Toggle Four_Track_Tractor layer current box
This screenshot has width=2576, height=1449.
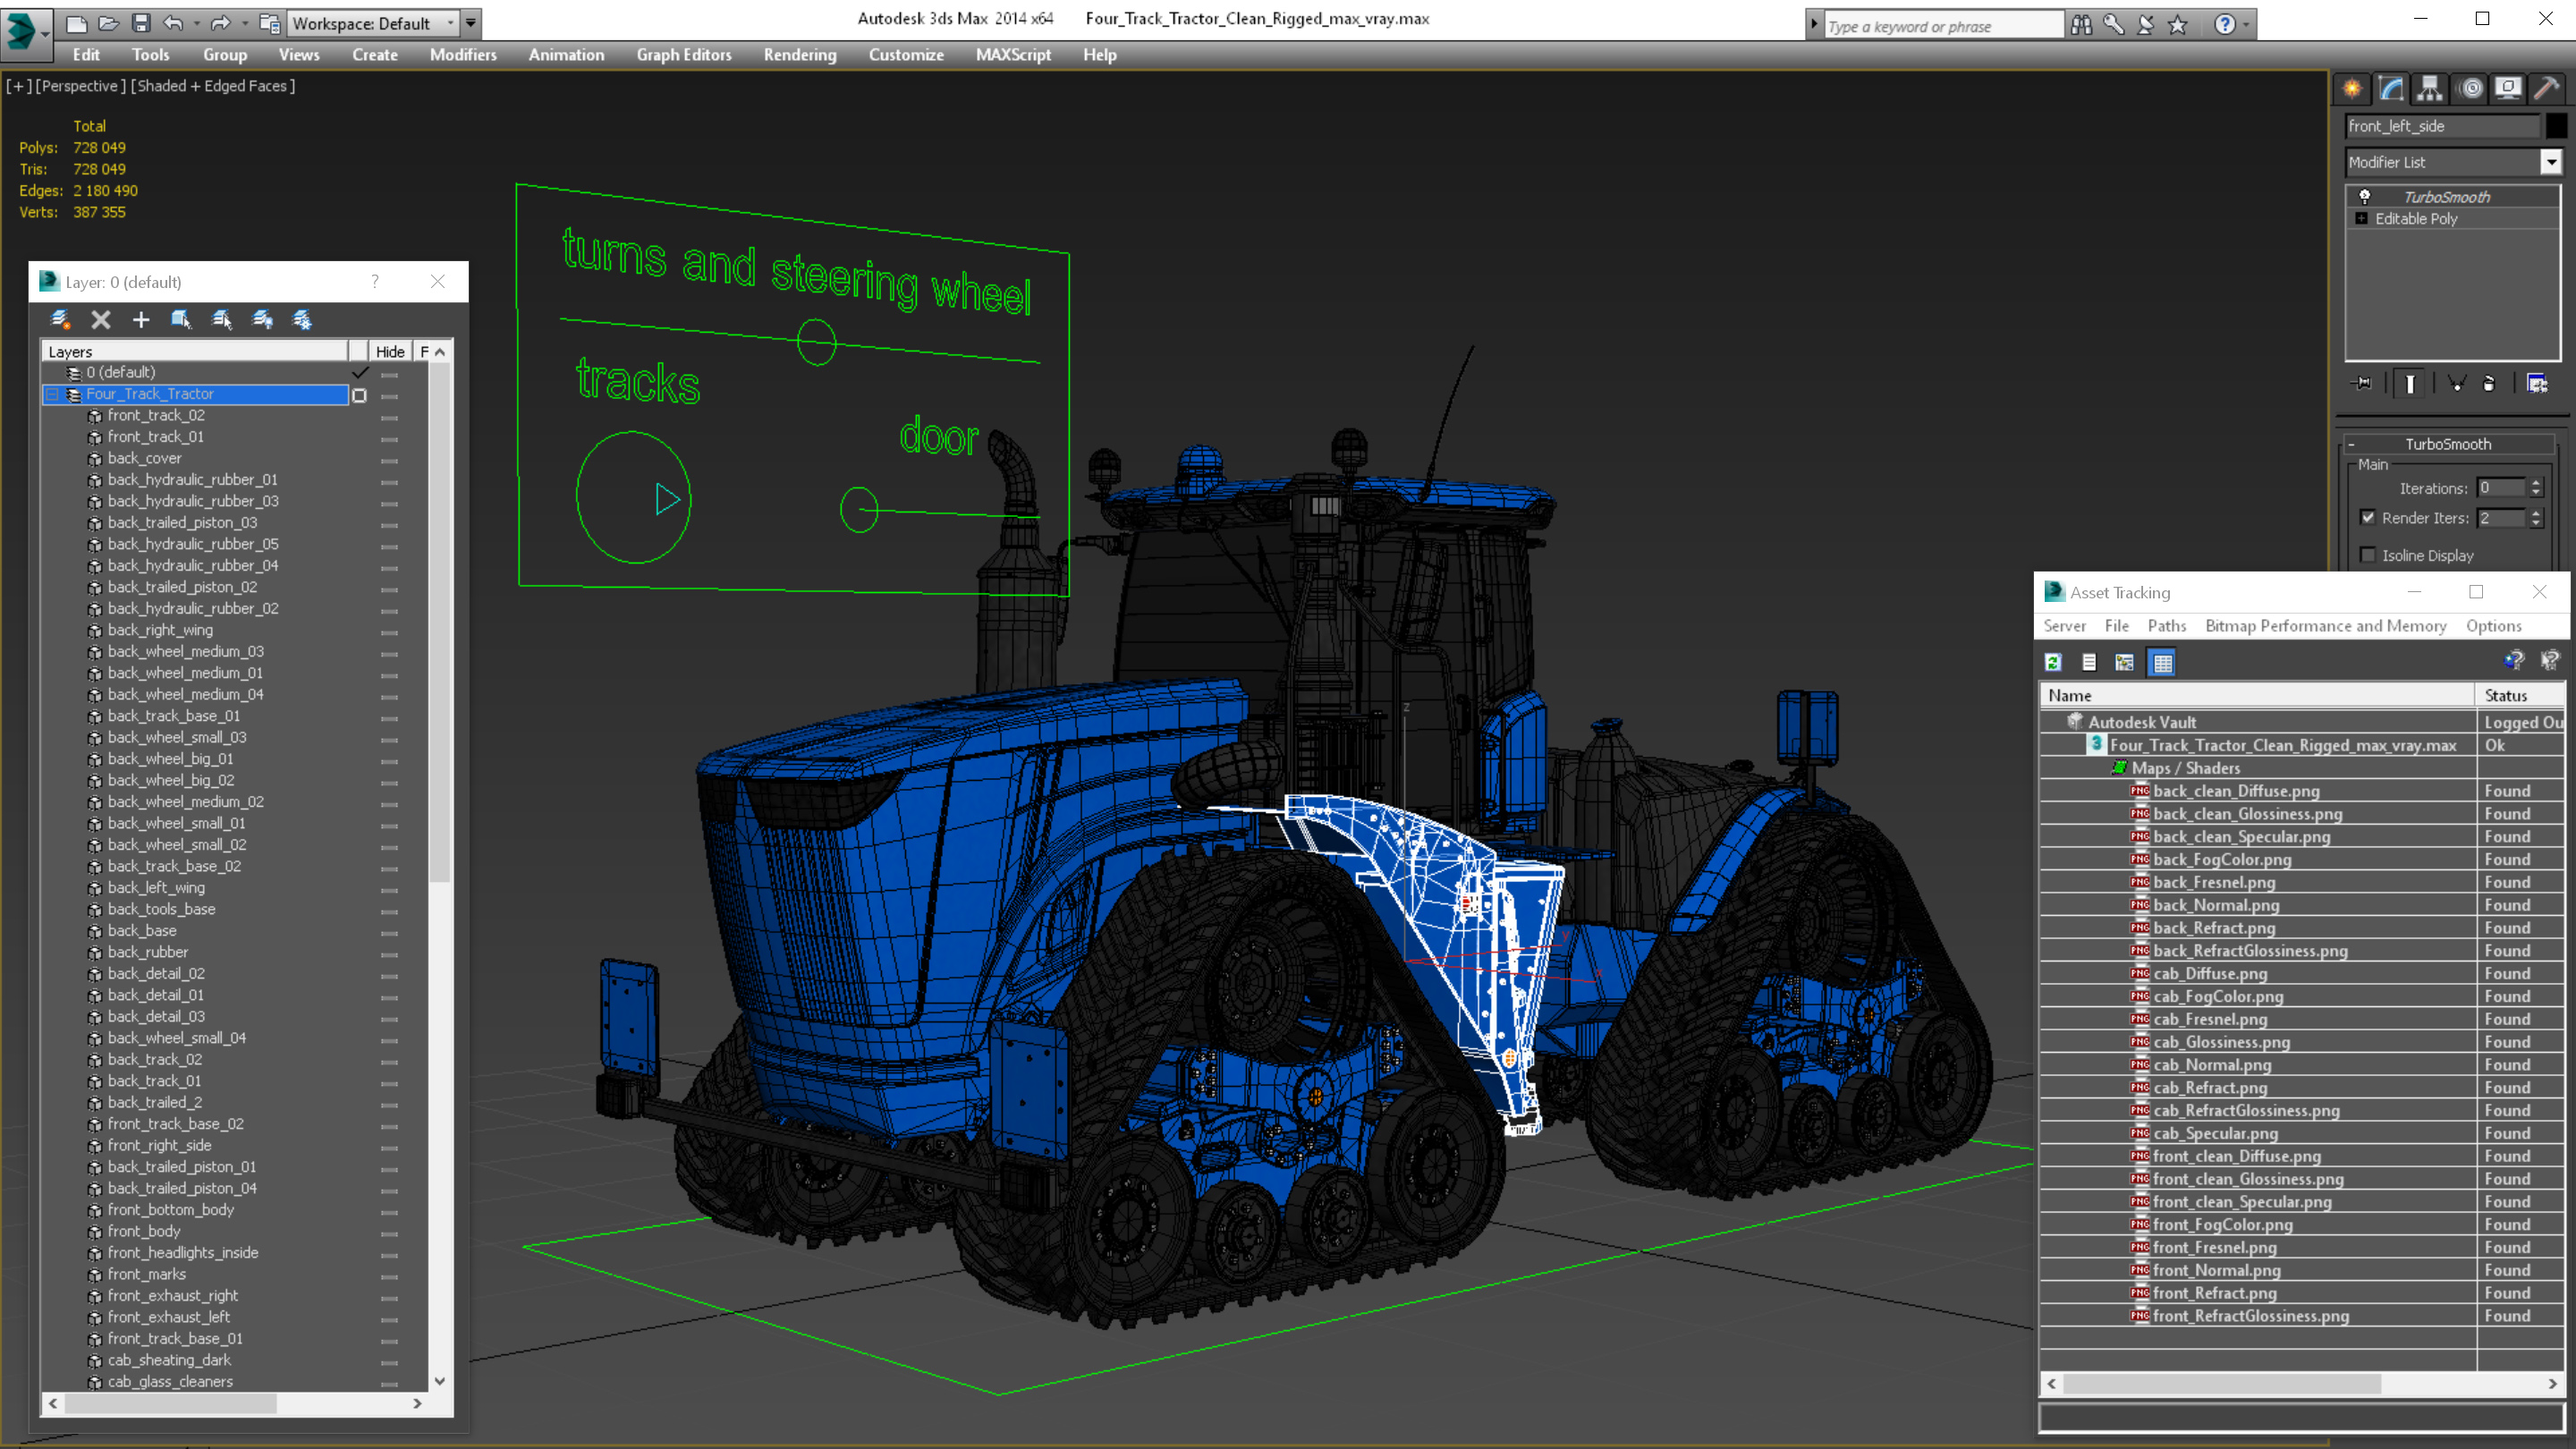[360, 395]
